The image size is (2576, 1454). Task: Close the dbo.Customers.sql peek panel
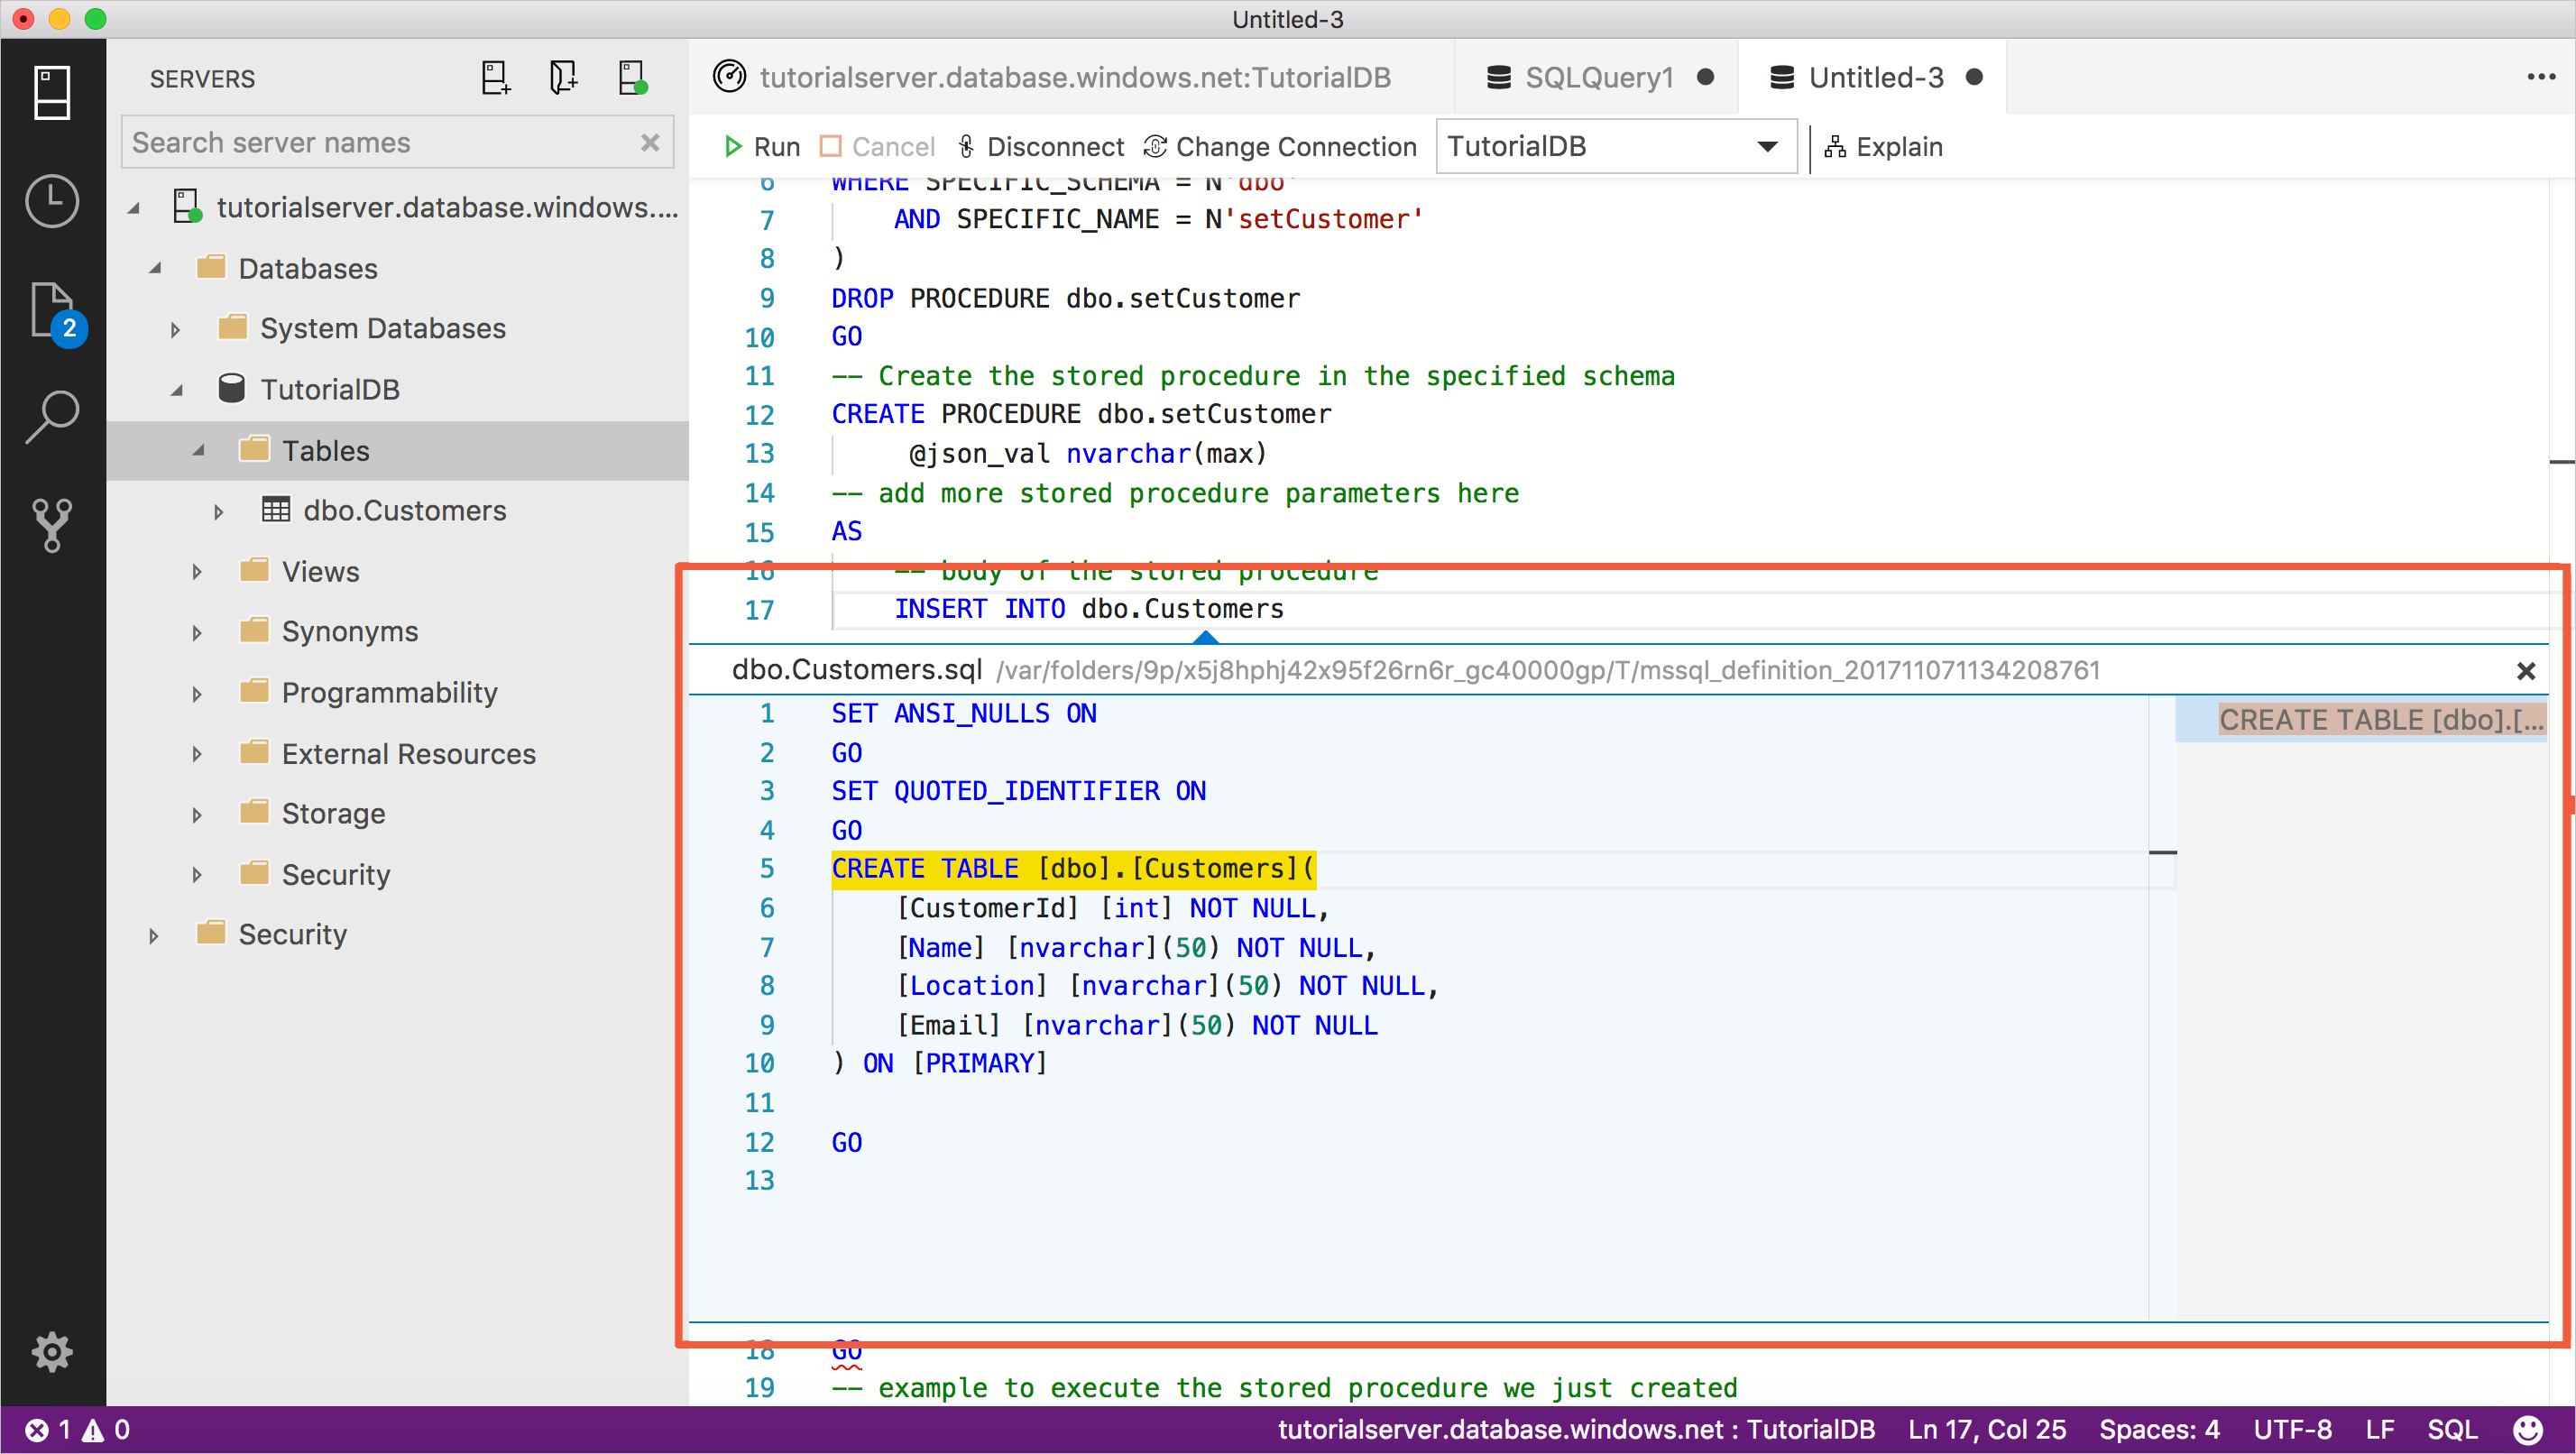[2526, 670]
